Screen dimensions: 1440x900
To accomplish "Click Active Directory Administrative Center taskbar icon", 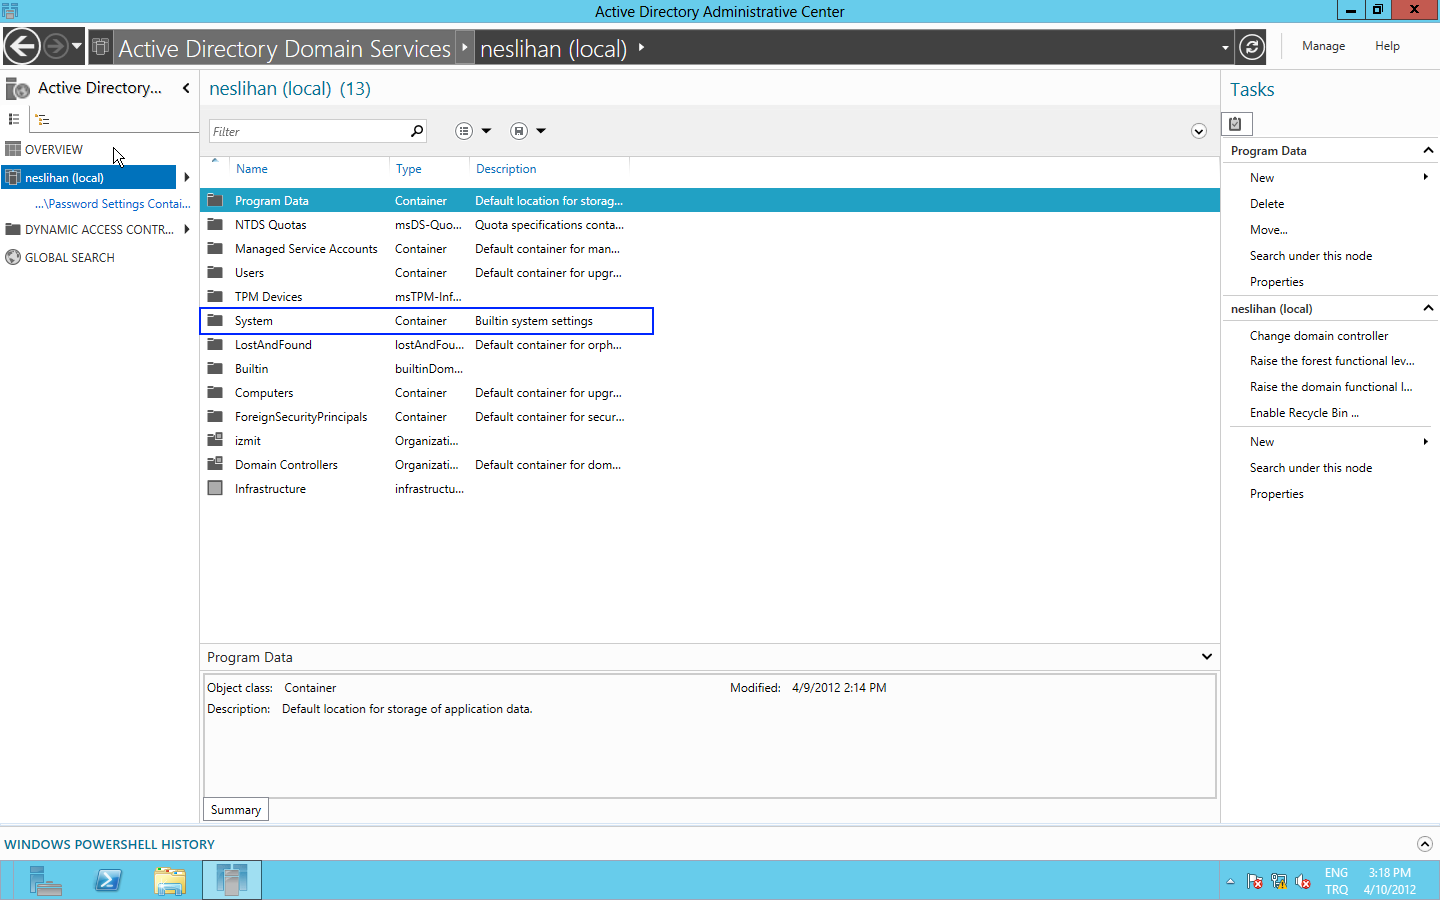I will pos(232,880).
